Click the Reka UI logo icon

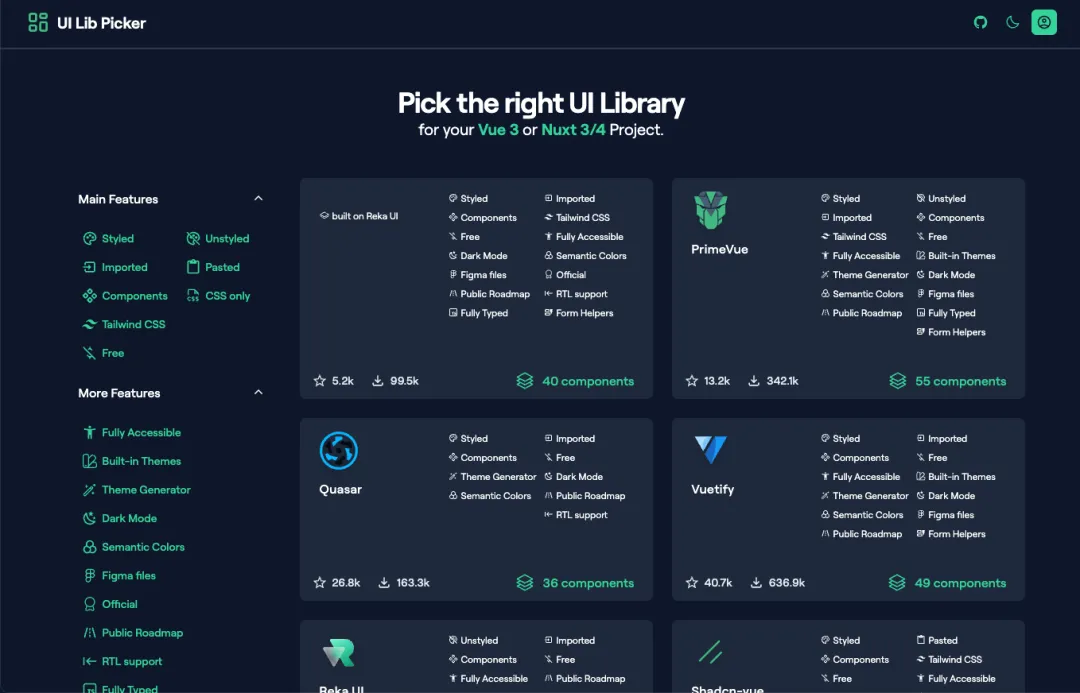(x=338, y=652)
